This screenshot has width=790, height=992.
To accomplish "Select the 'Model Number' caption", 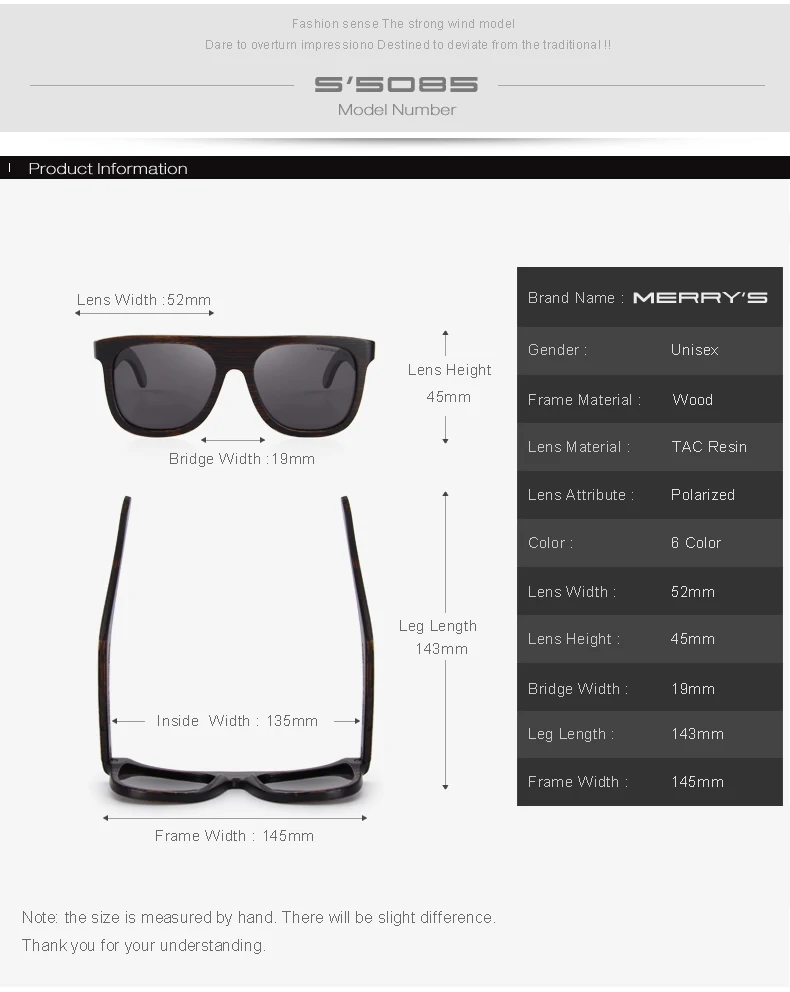I will (397, 109).
